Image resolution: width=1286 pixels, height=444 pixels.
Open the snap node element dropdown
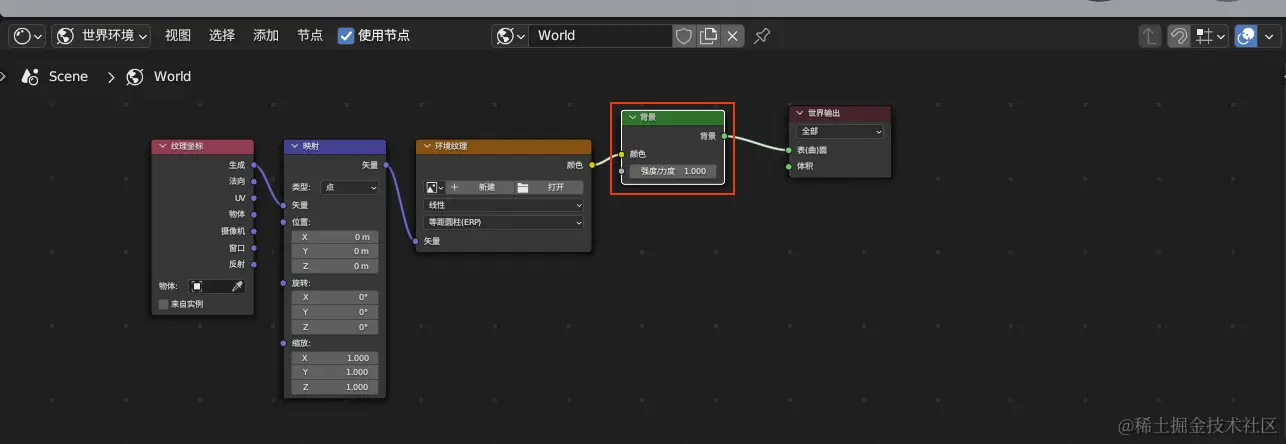pos(1211,35)
